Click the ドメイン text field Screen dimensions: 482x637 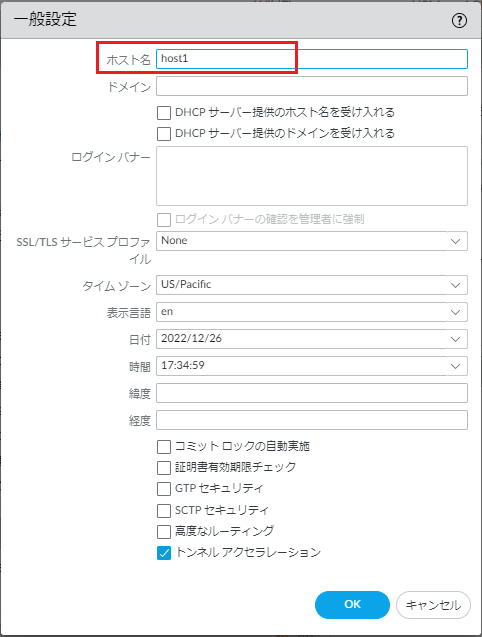(x=312, y=86)
